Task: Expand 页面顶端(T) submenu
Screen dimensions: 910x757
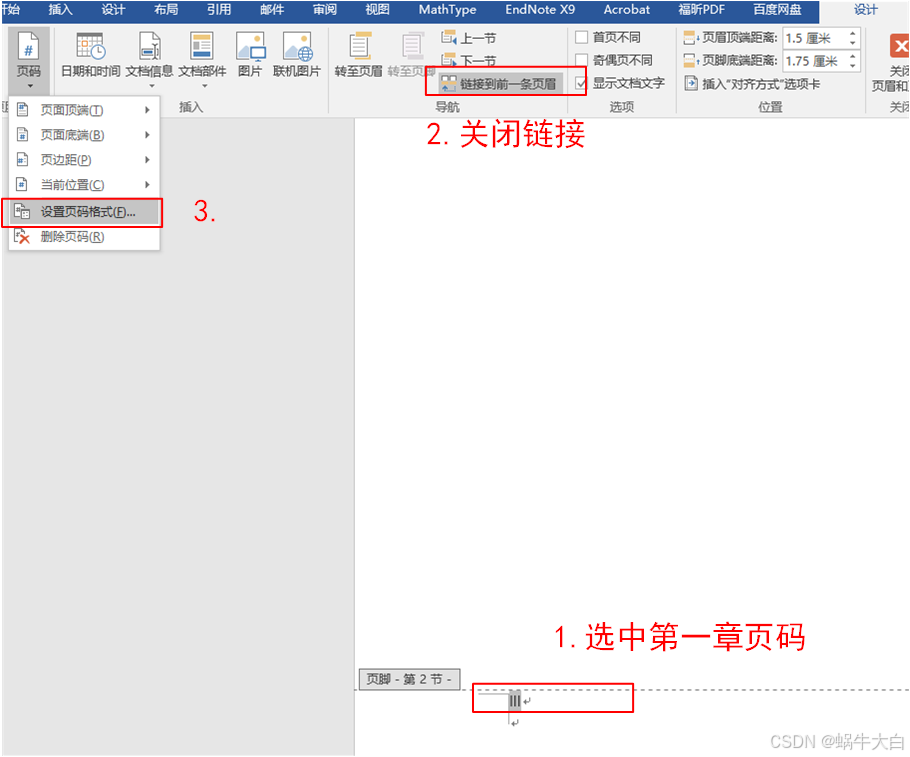Action: [x=84, y=110]
